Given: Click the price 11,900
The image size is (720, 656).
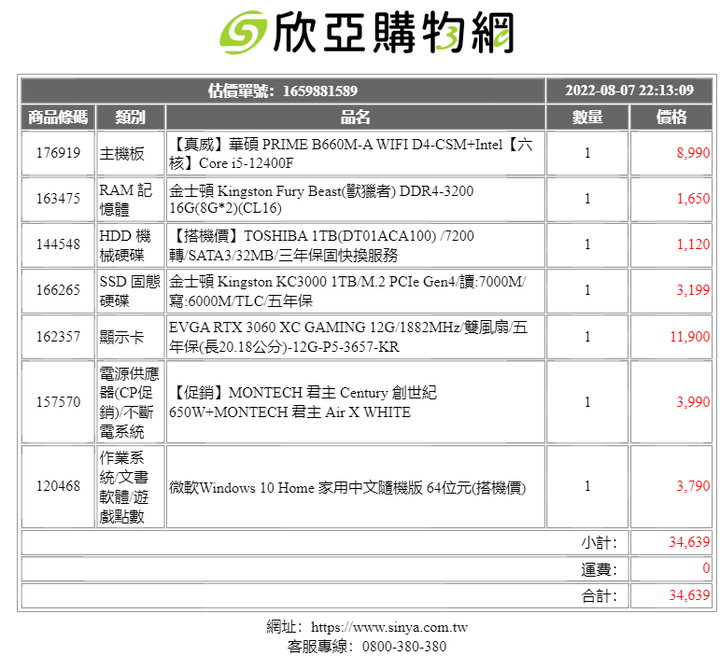Looking at the screenshot, I should 690,337.
